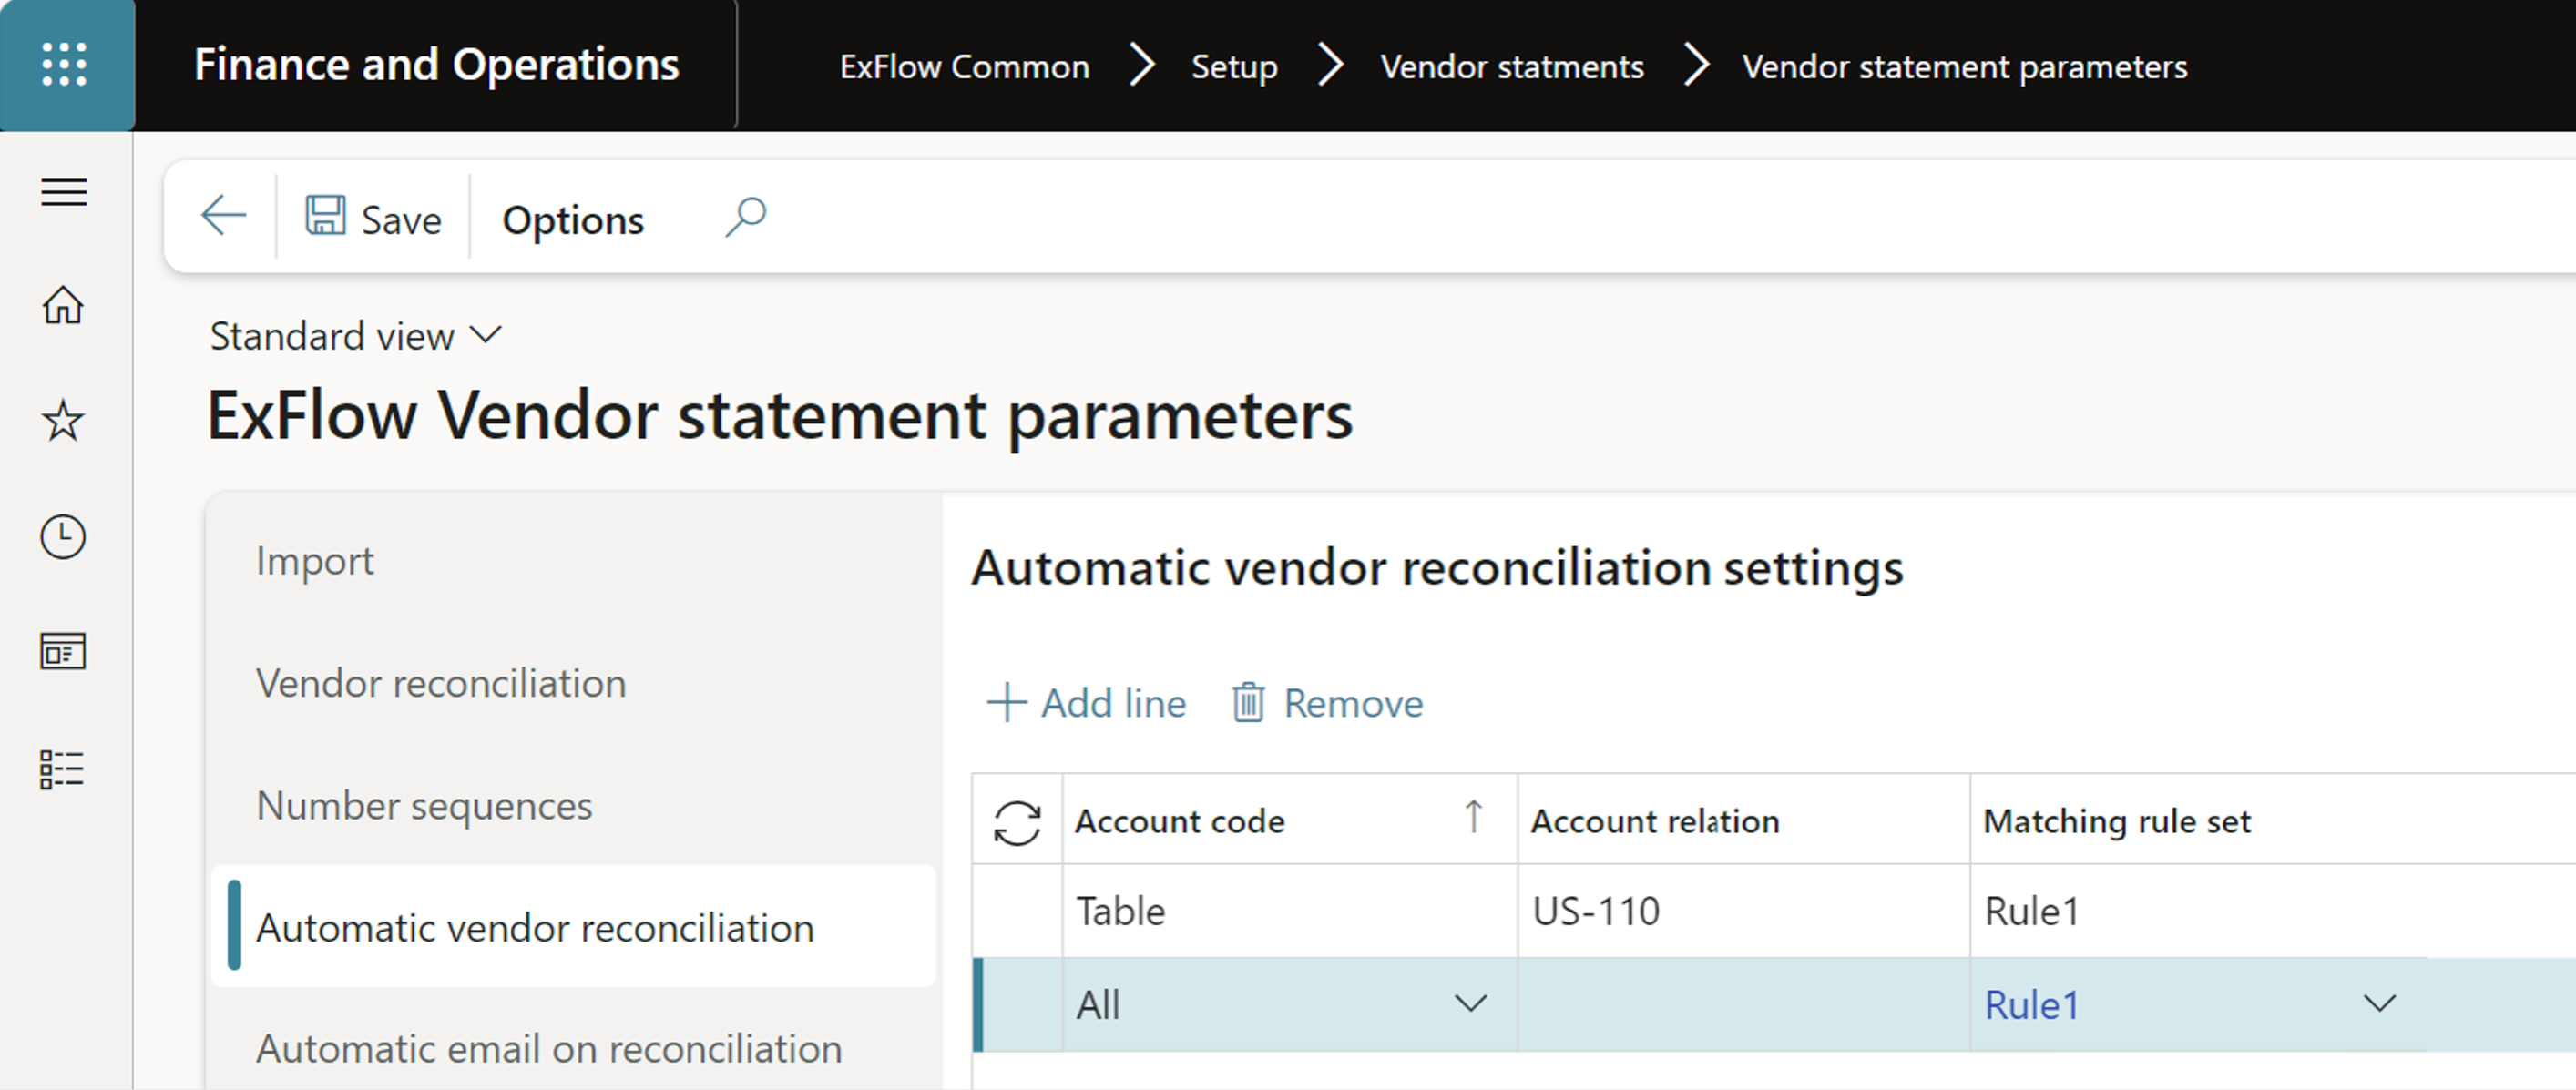Screen dimensions: 2576x1090
Task: Open the Options menu
Action: click(x=573, y=220)
